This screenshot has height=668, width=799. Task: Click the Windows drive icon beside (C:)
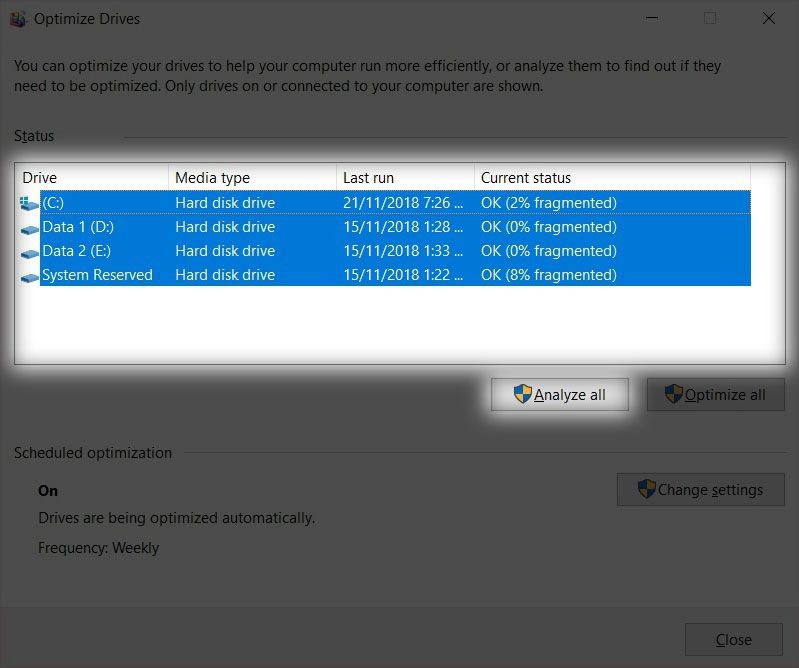tap(29, 203)
